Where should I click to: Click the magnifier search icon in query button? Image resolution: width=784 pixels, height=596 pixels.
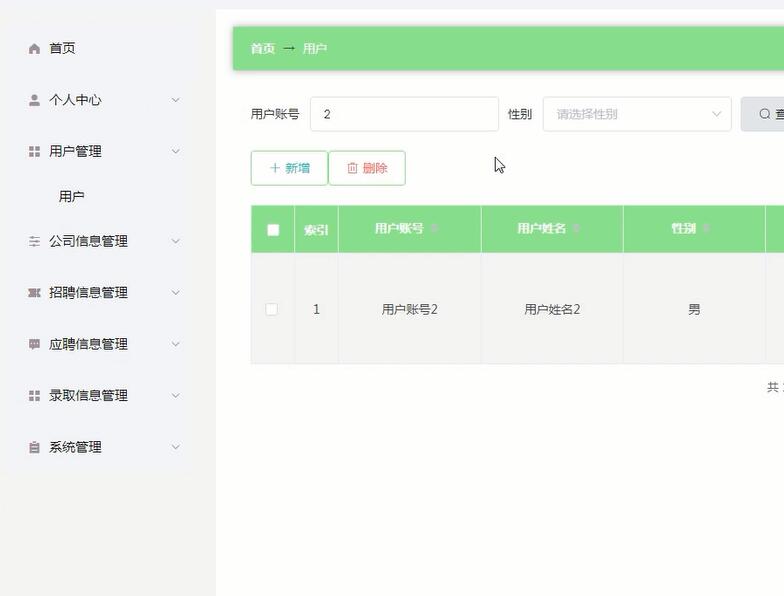pyautogui.click(x=764, y=114)
